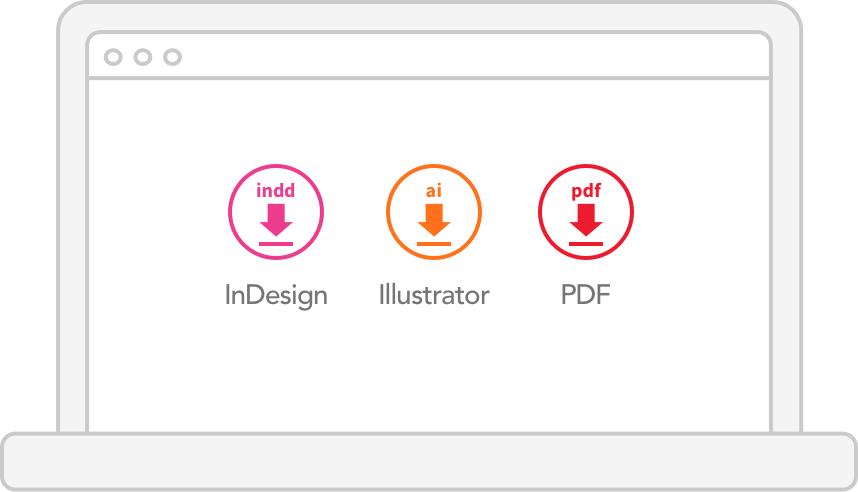
Task: Click the "ai" text inside orange circle
Action: 434,190
